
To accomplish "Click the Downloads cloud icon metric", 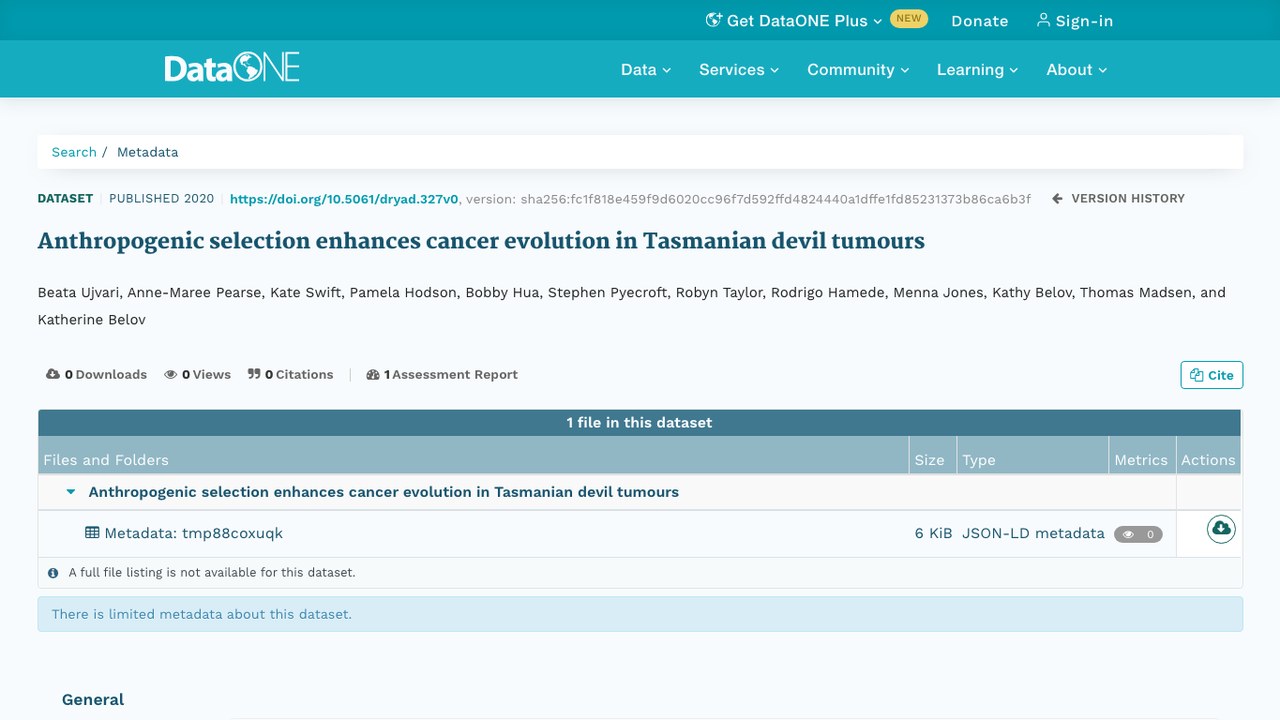I will (x=53, y=374).
